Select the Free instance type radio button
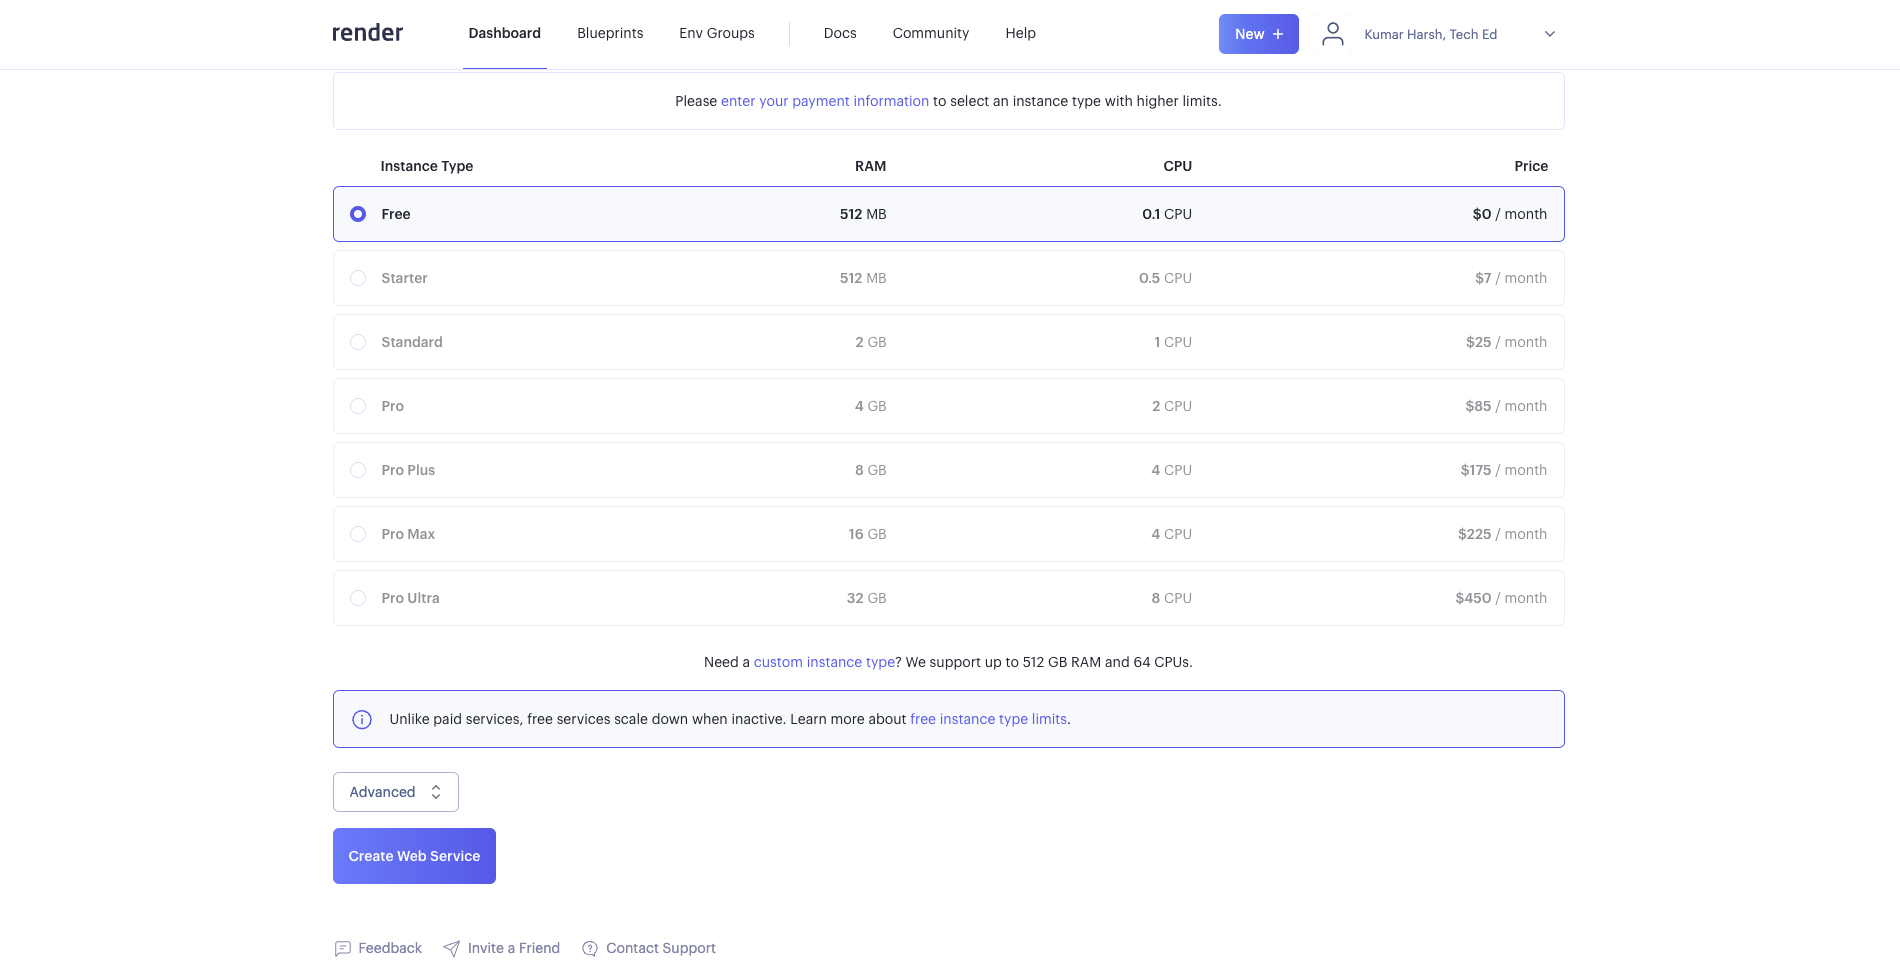1900x976 pixels. coord(358,214)
